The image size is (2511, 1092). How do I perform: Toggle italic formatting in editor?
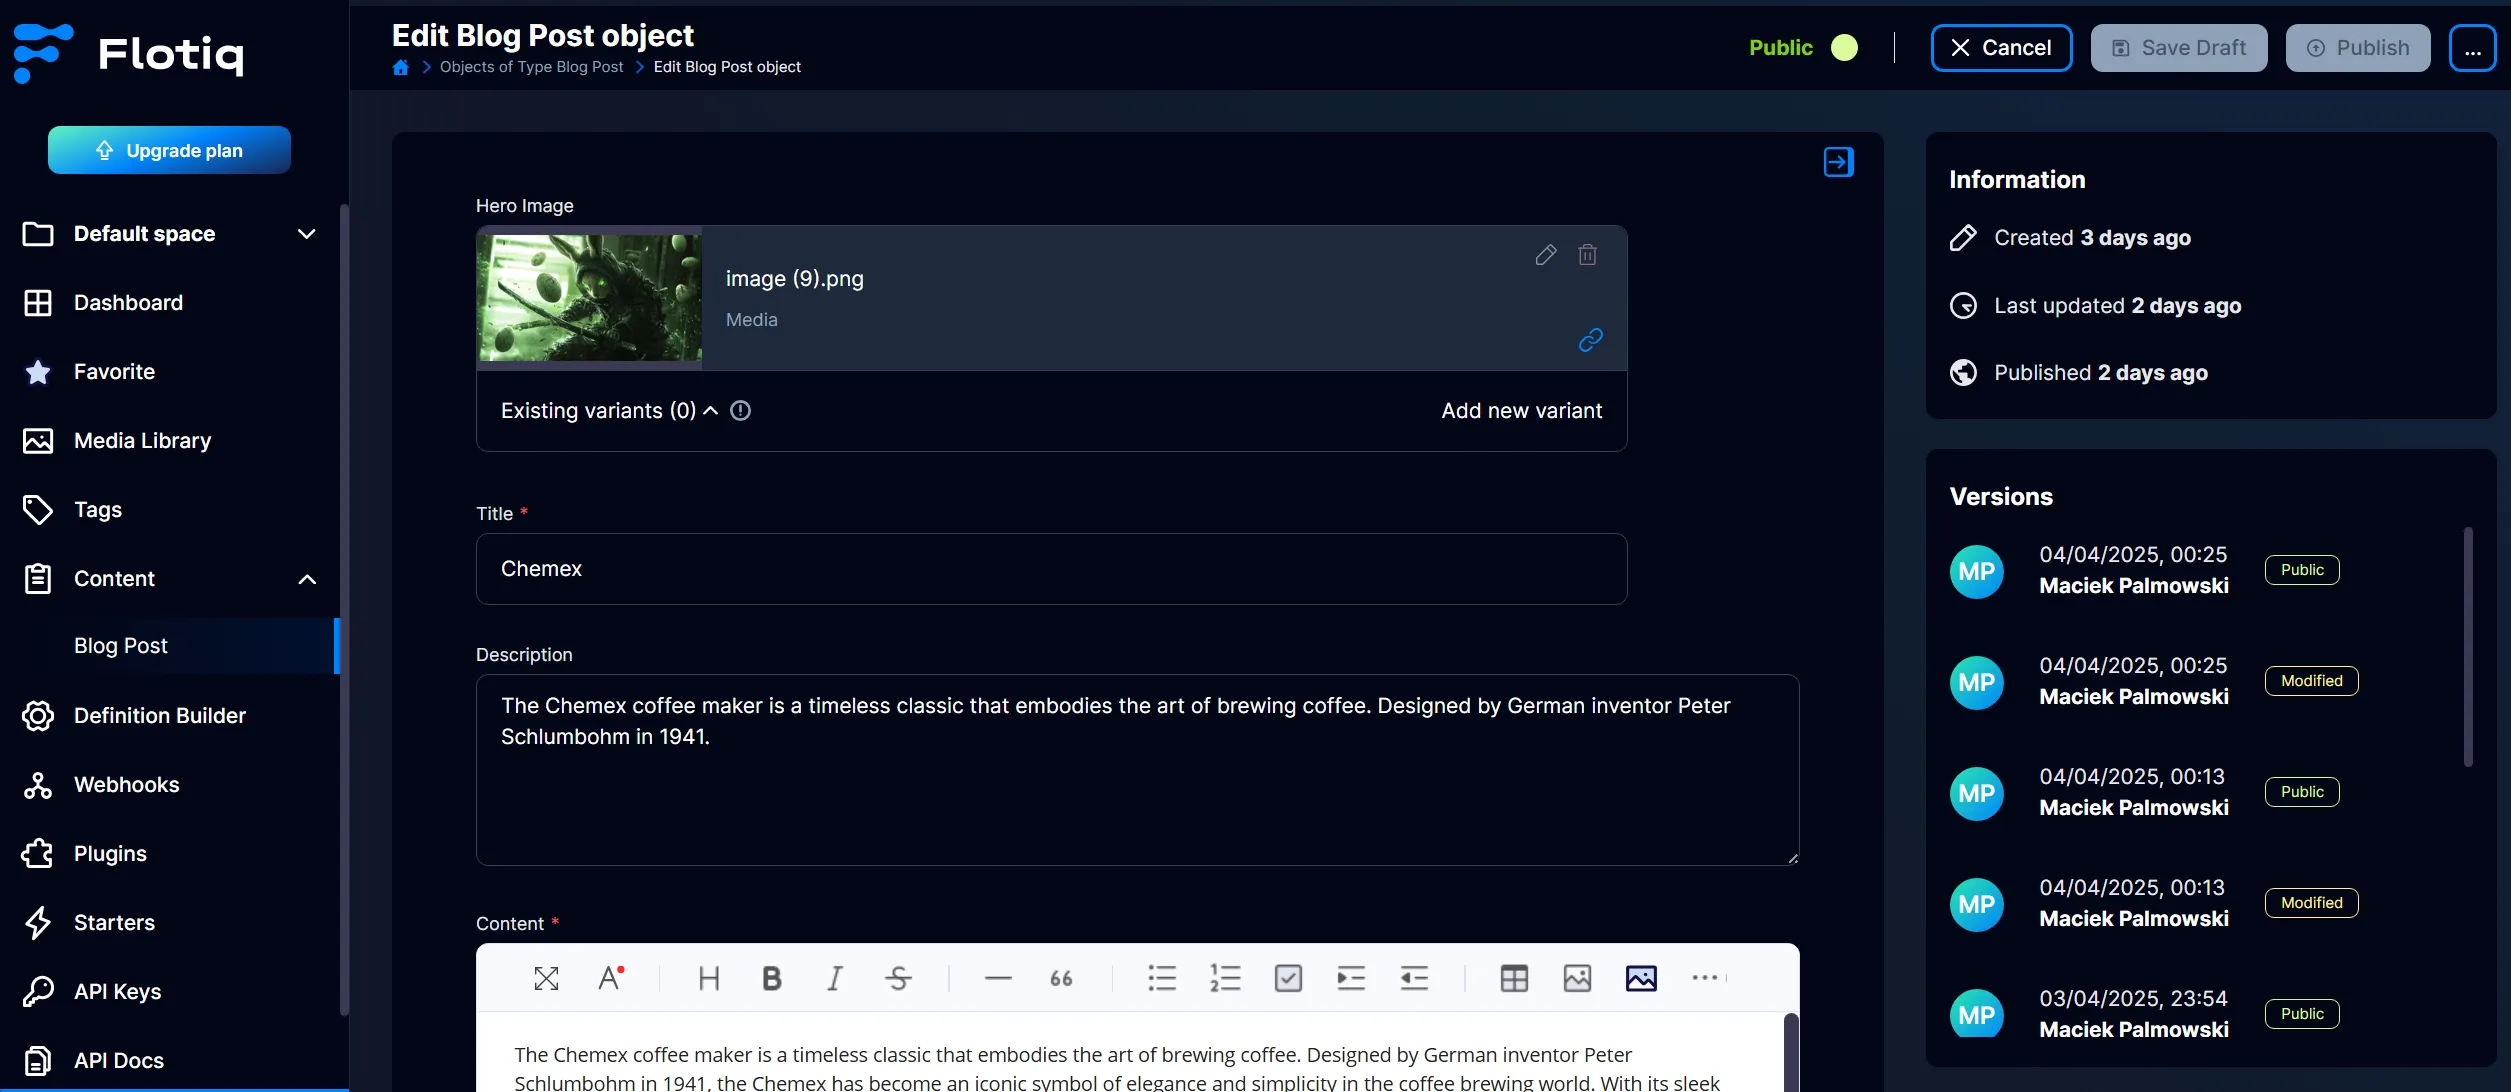834,978
